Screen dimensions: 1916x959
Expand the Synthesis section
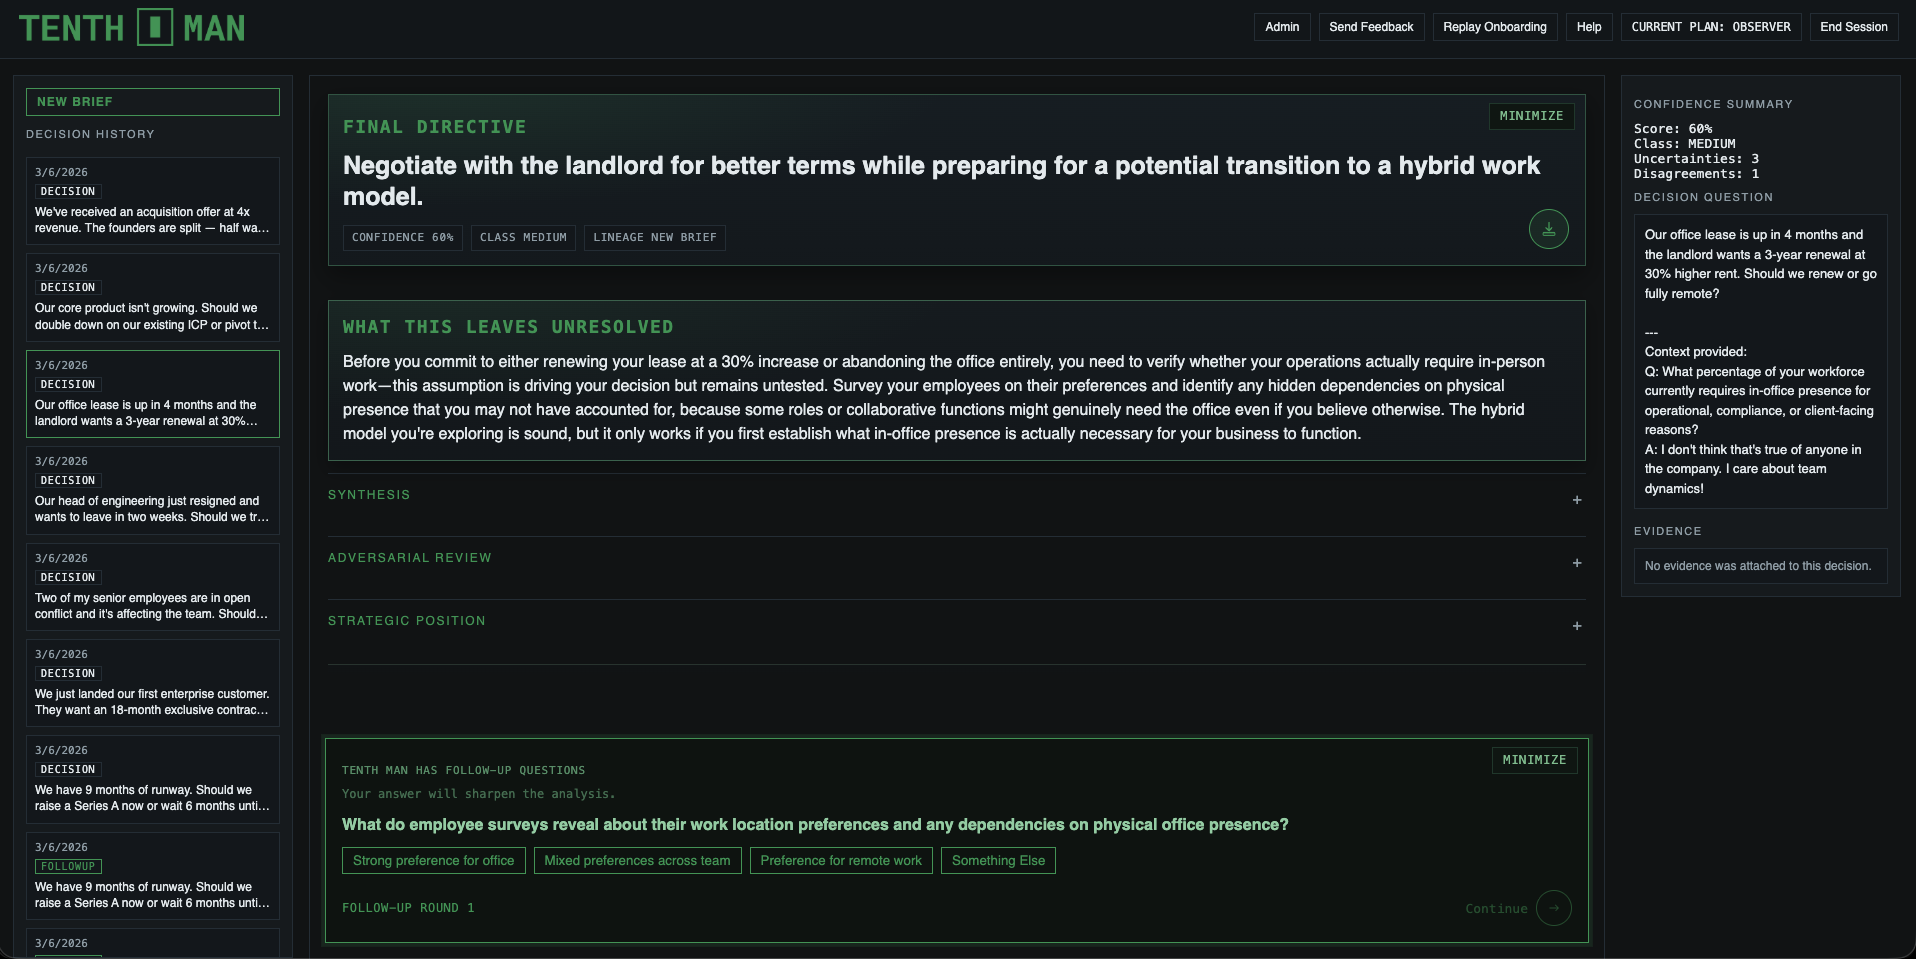click(x=1577, y=500)
